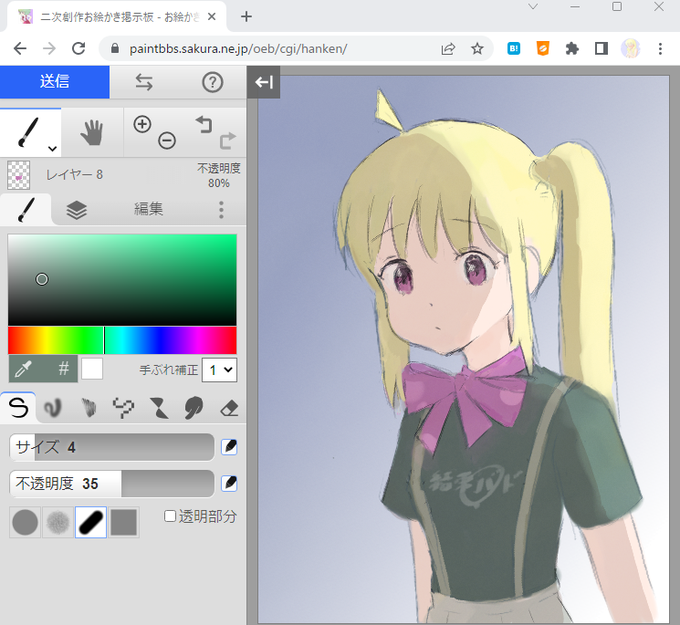Open the tab search chevron
The image size is (680, 625).
[533, 7]
